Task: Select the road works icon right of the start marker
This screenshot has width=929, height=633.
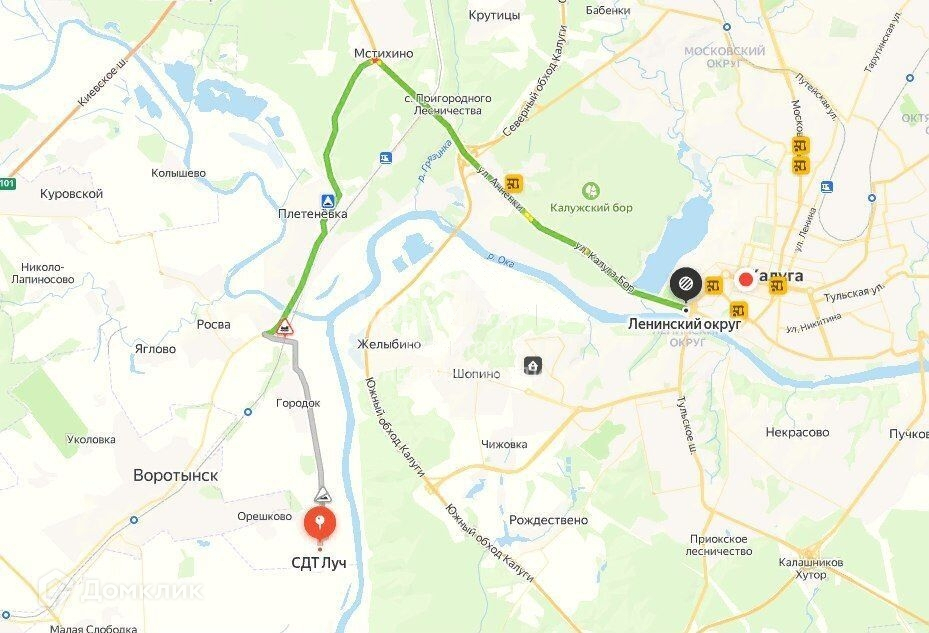Action: [713, 286]
